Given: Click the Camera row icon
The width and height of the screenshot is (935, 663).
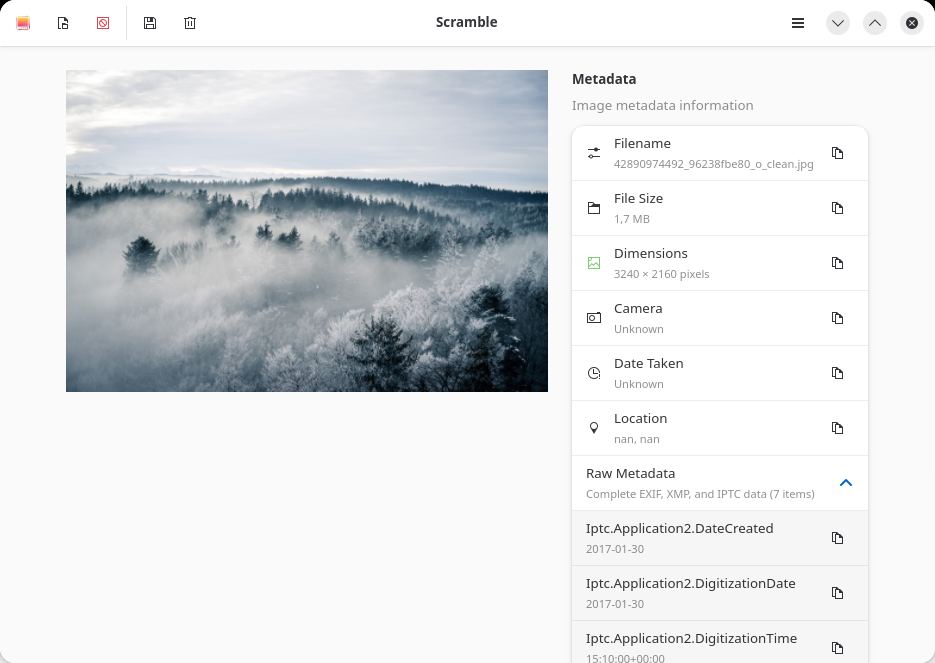Looking at the screenshot, I should [x=594, y=318].
